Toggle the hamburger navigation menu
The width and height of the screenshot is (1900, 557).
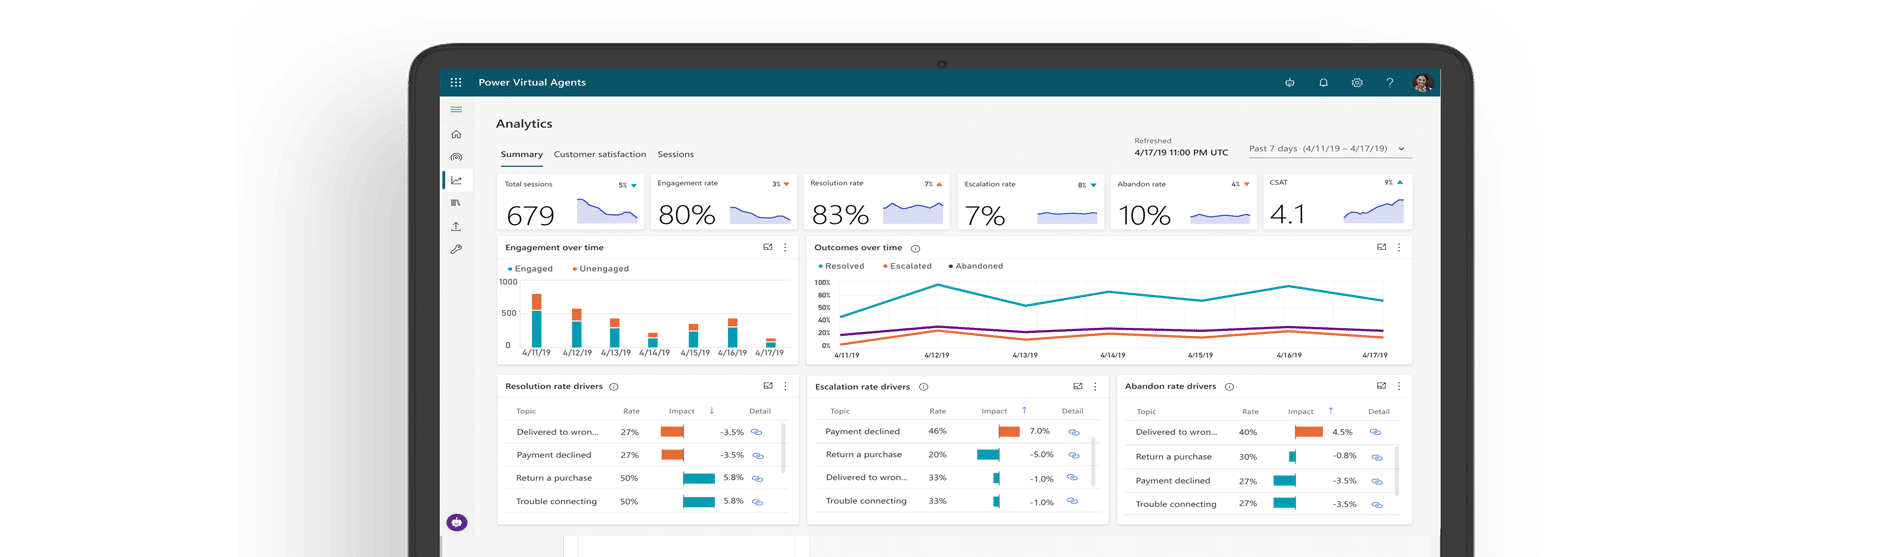coord(456,110)
